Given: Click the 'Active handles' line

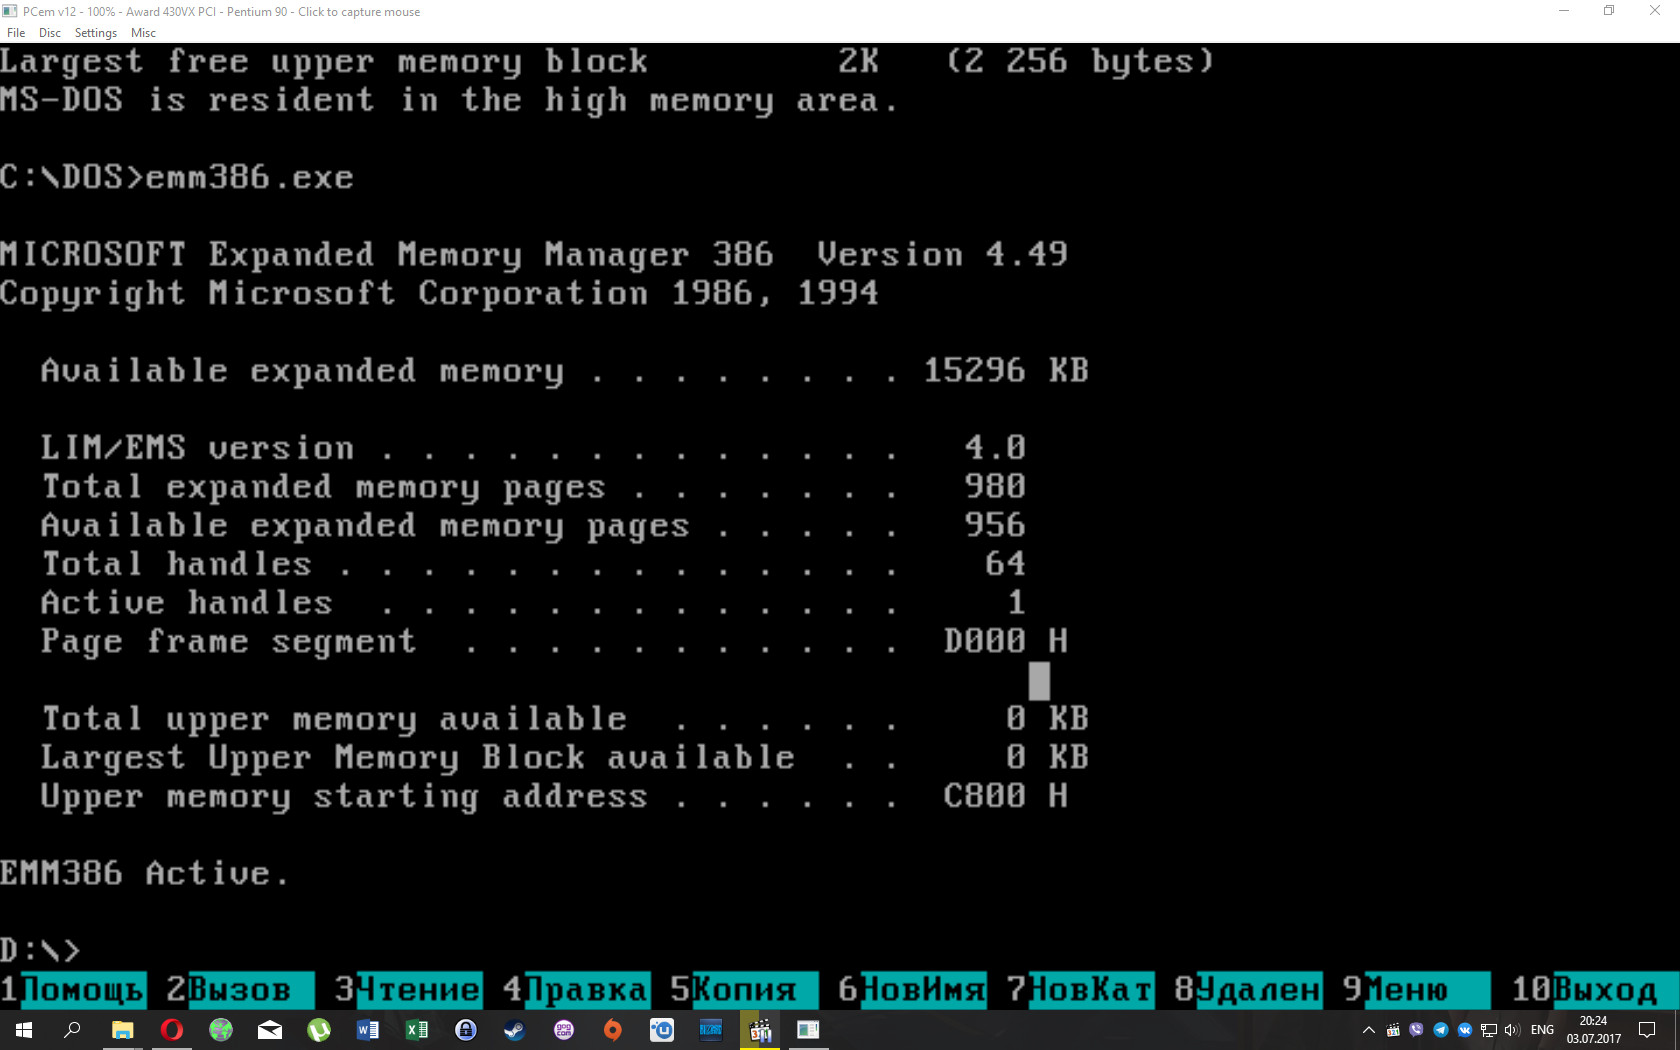Looking at the screenshot, I should 534,603.
